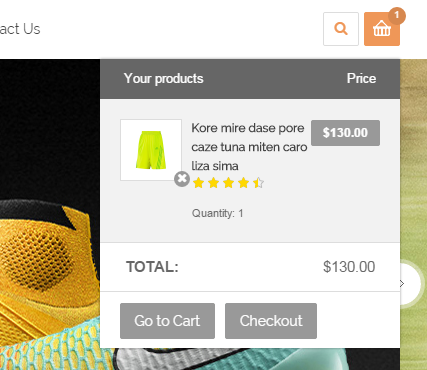Click the Quantity: 1 text

[217, 213]
